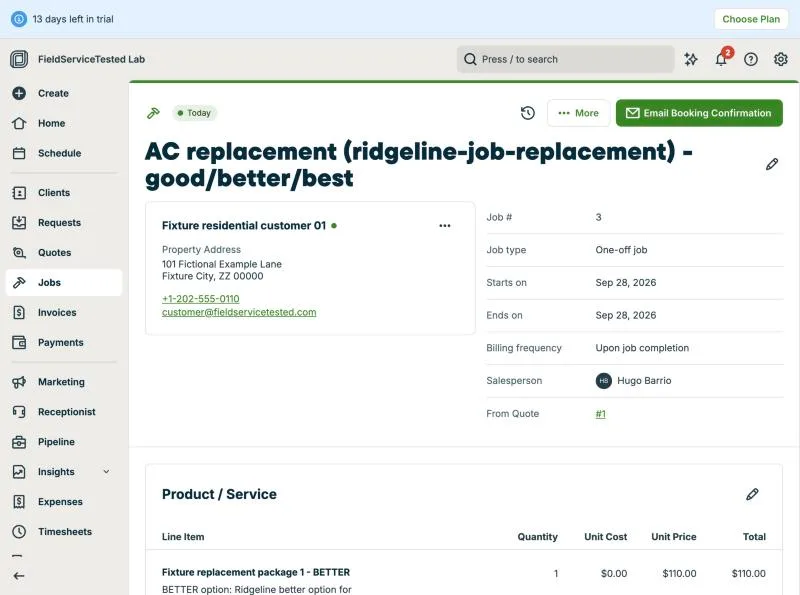Open From Quote #1 link
Screen dimensions: 800x595
[x=601, y=414]
